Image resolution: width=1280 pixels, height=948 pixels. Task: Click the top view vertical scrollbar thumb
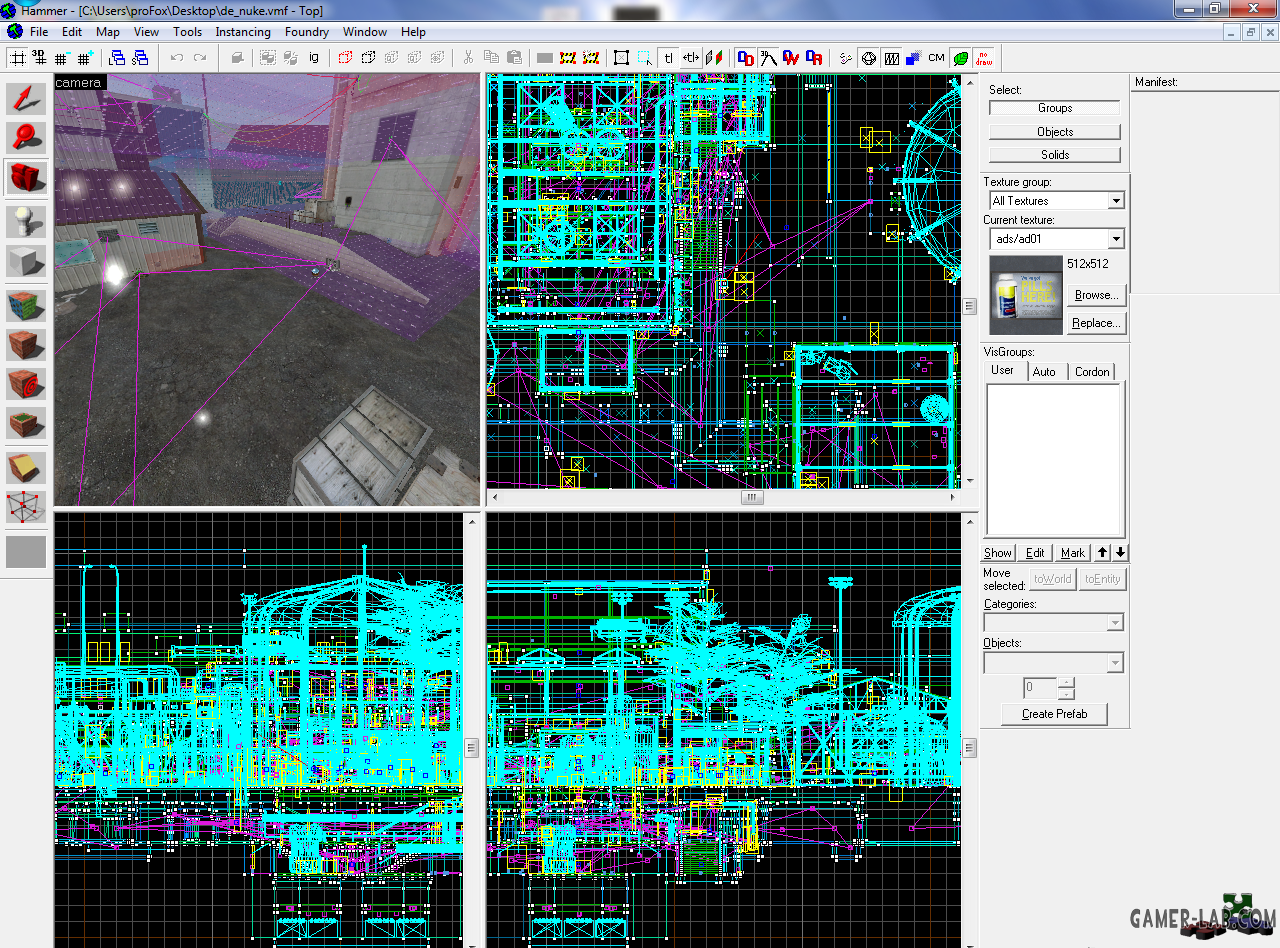coord(969,307)
